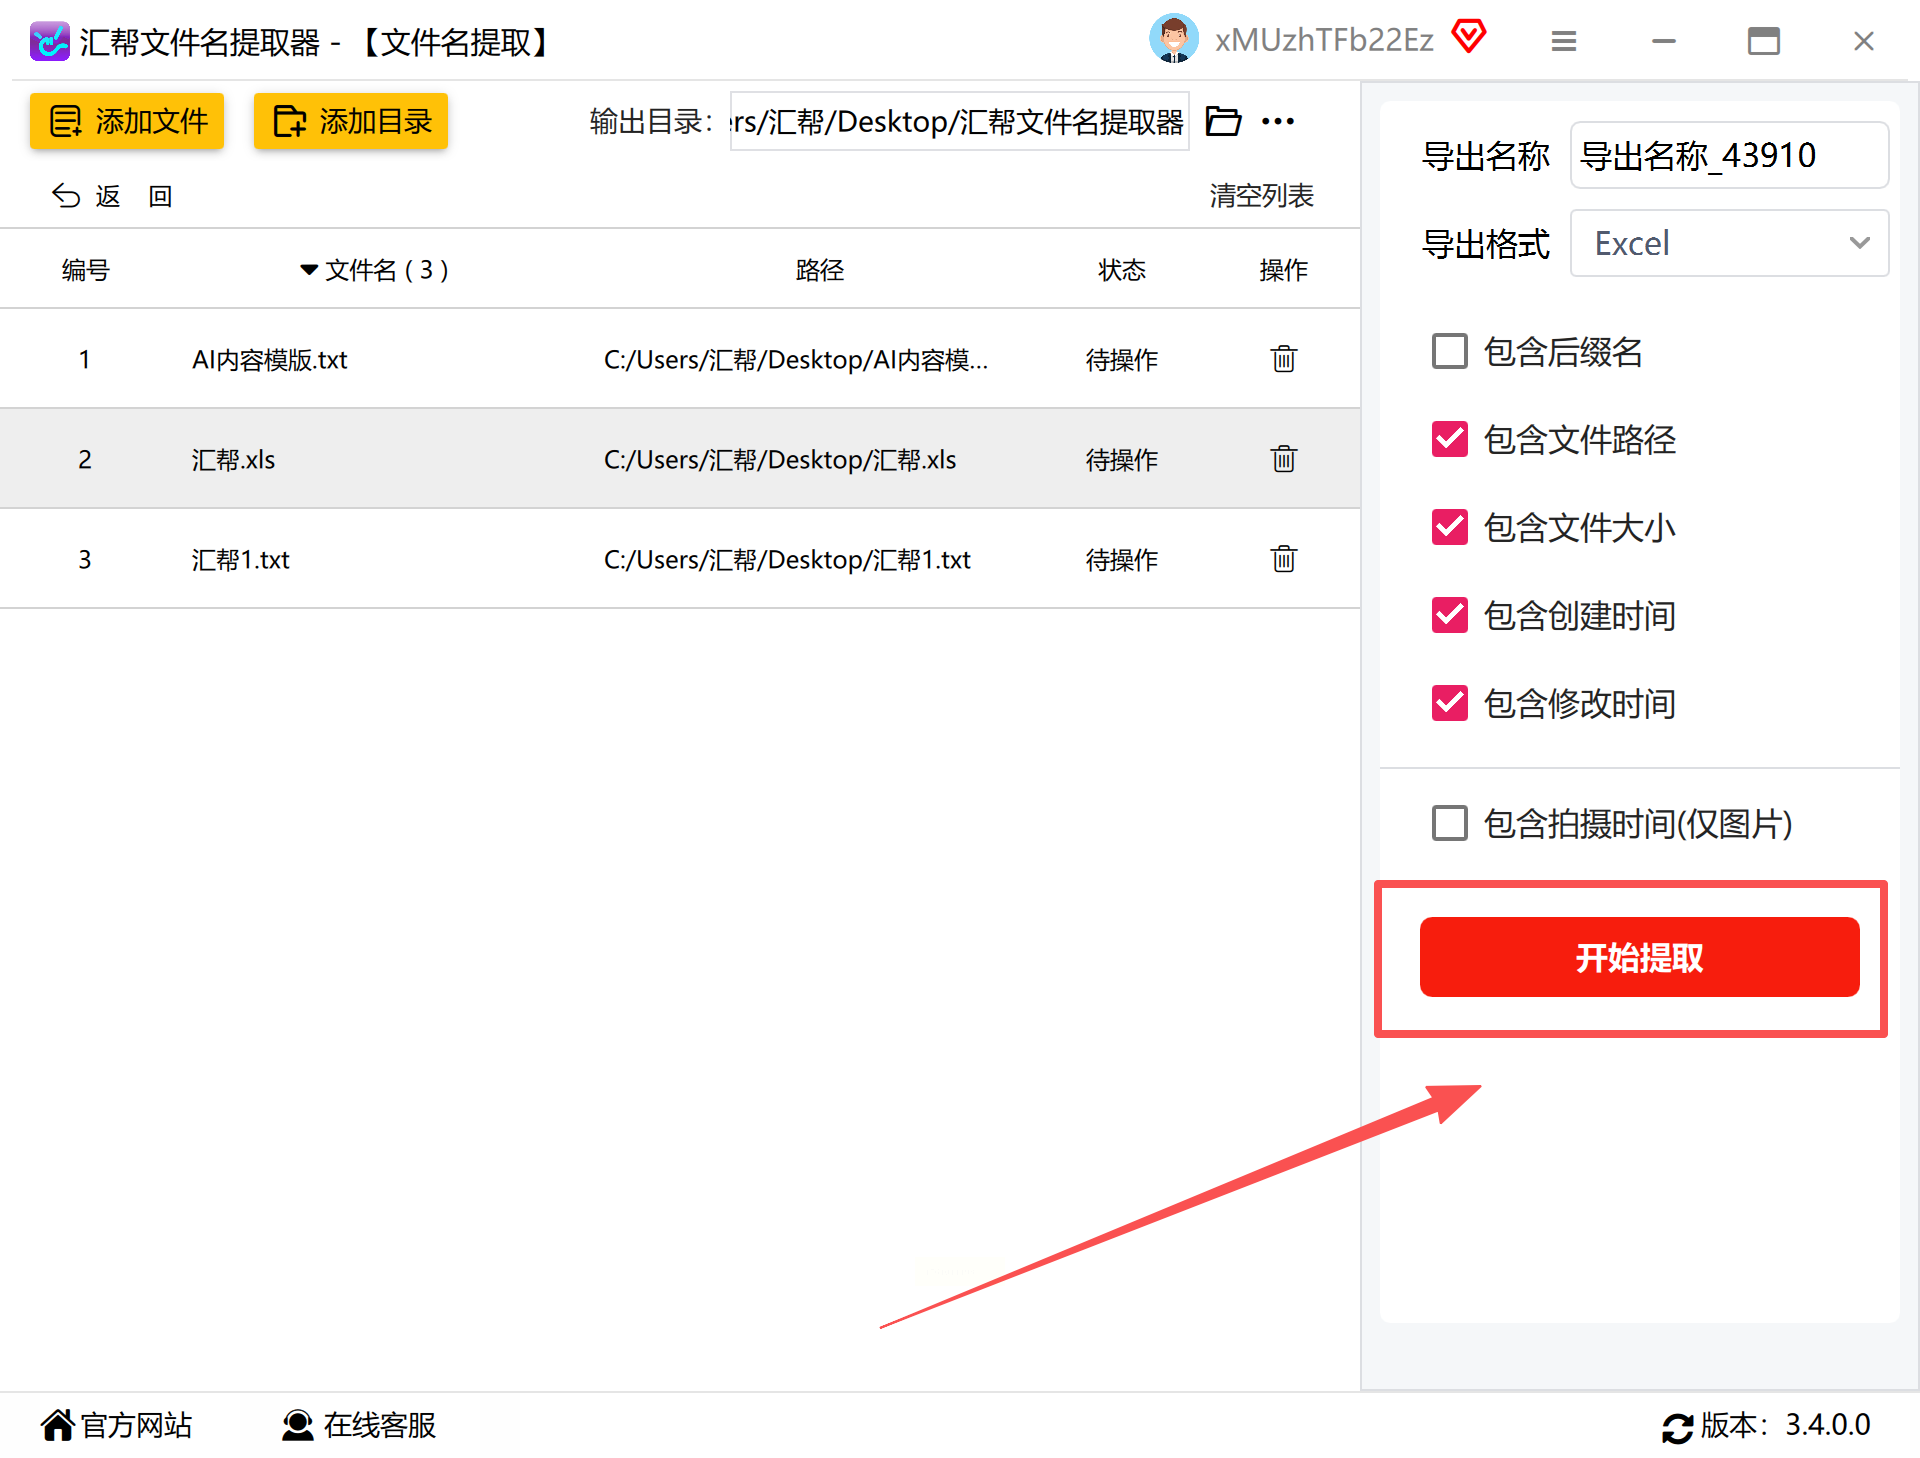Click trash icon for 汇帮.xls row
The image size is (1920, 1458).
point(1283,459)
